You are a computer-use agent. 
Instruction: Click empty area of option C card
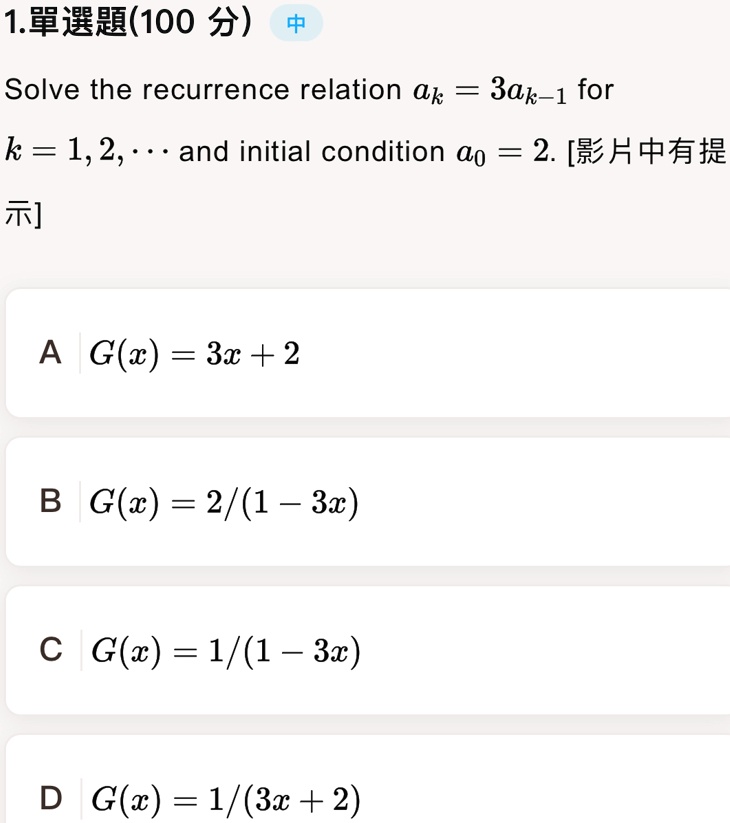pos(546,650)
